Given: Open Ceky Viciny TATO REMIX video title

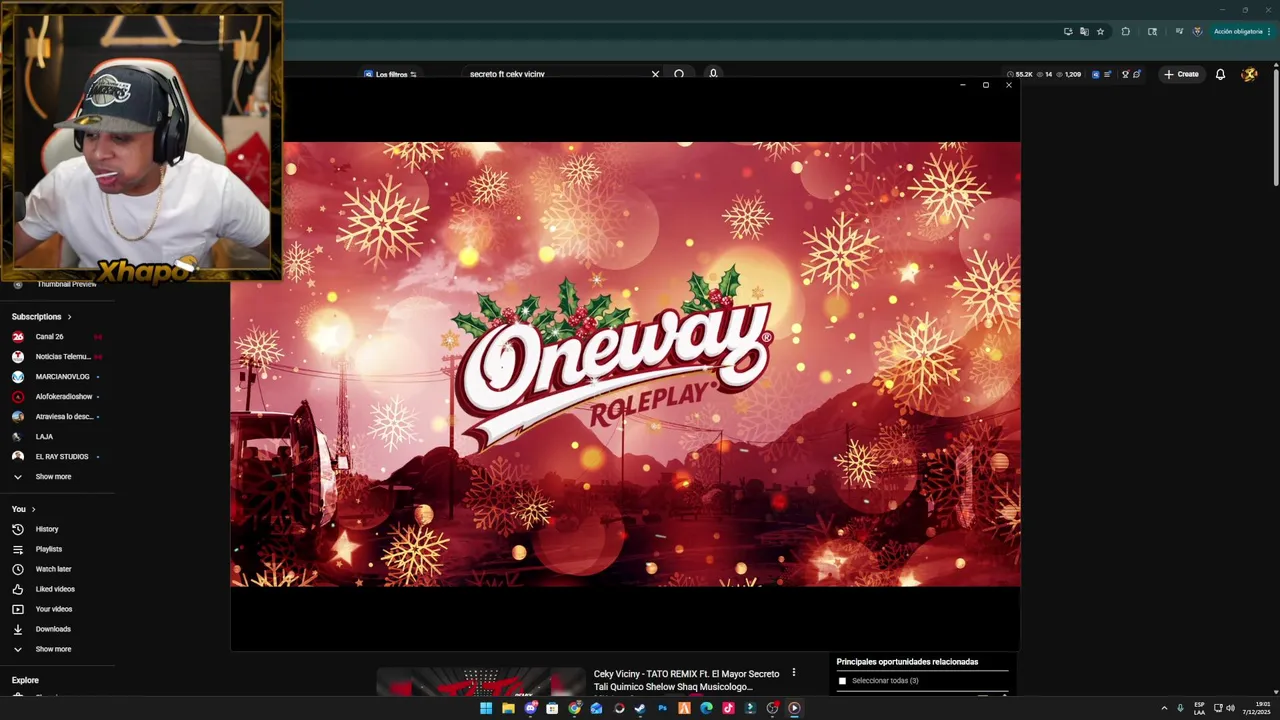Looking at the screenshot, I should point(686,680).
